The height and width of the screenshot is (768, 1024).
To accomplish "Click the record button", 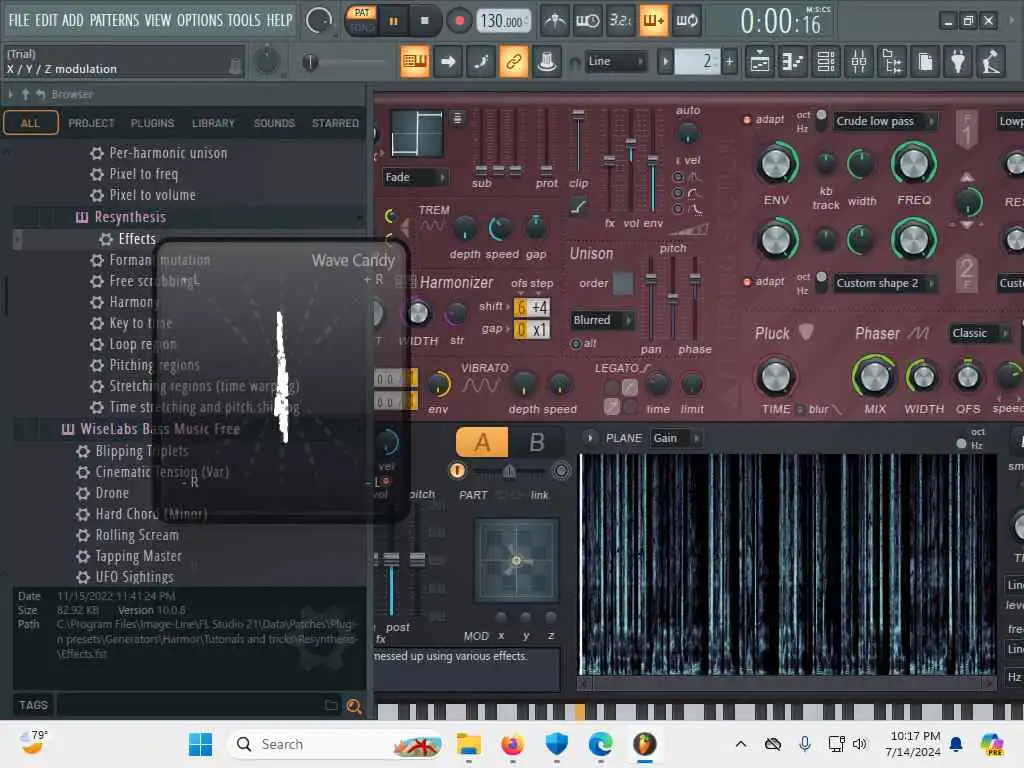I will [x=459, y=21].
